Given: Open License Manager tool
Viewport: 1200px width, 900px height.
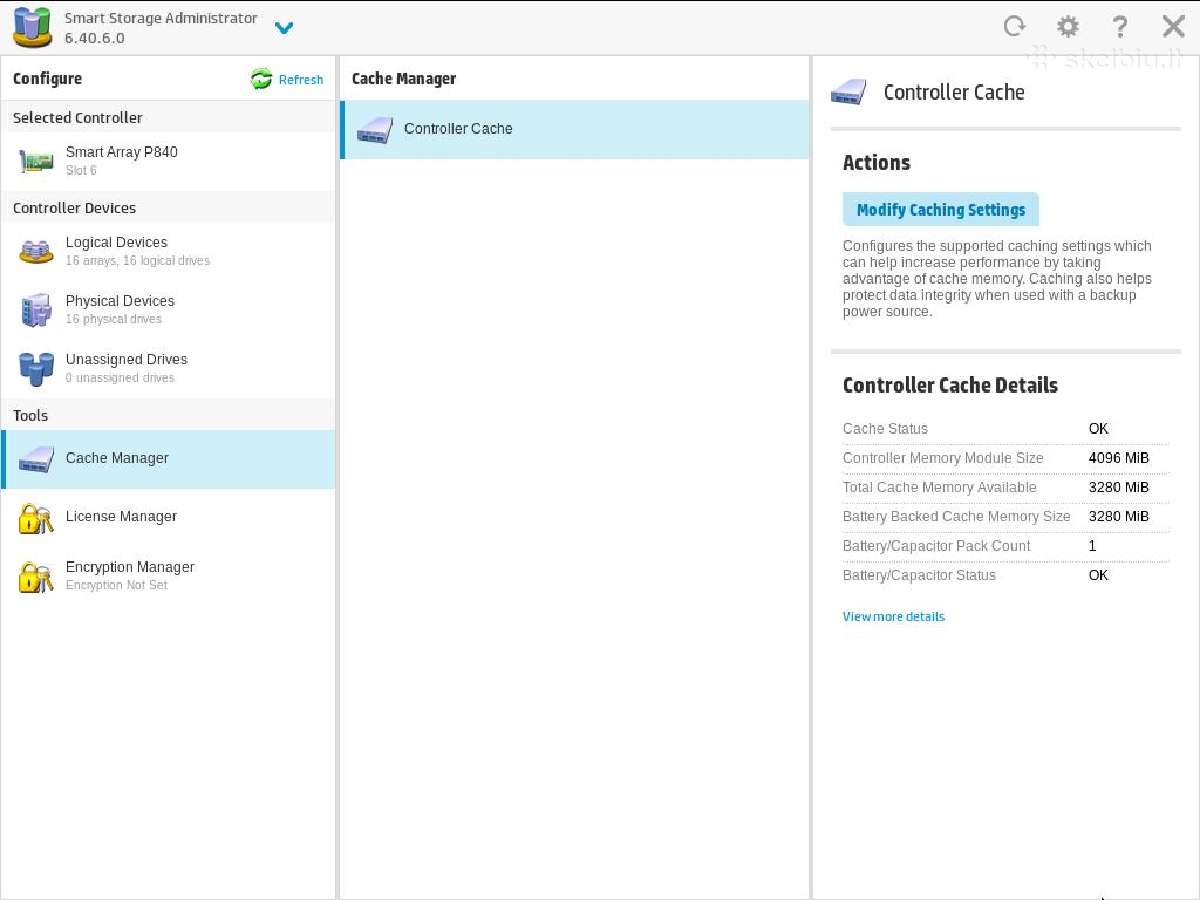Looking at the screenshot, I should coord(168,517).
